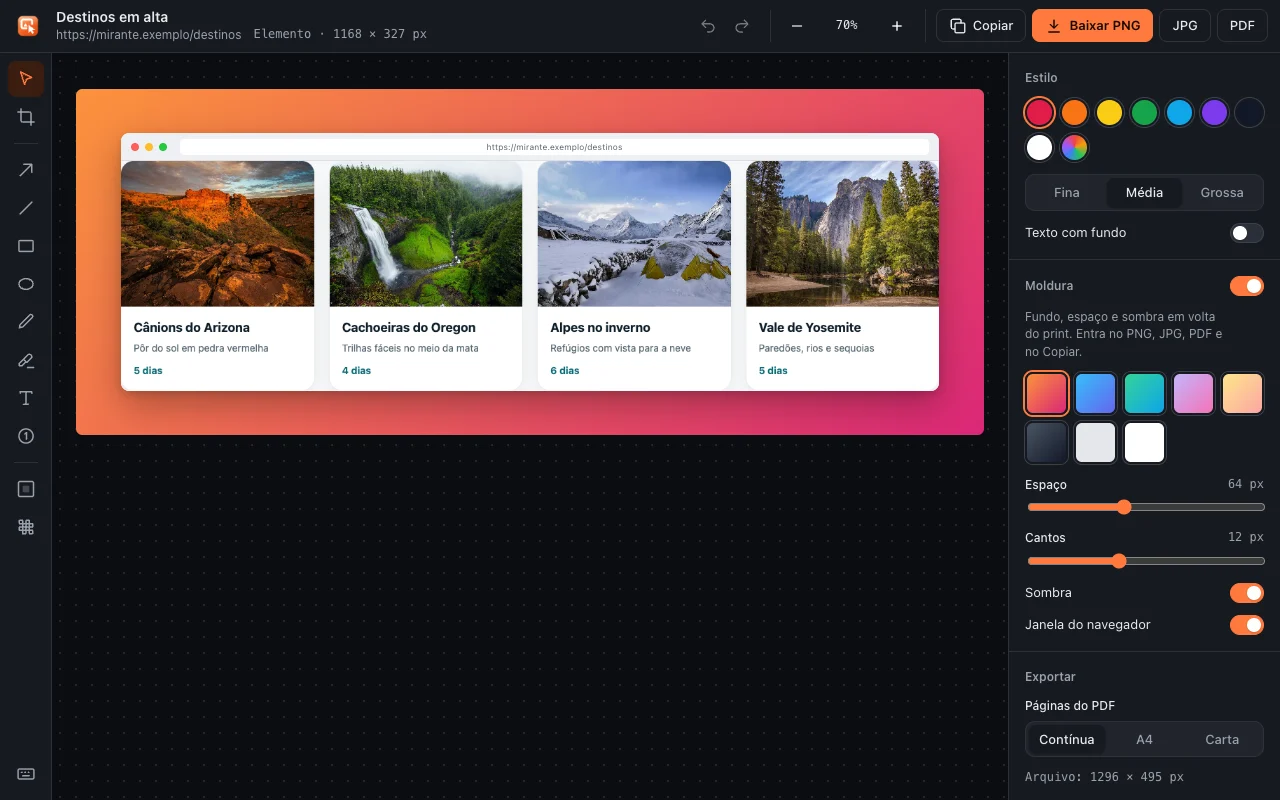Viewport: 1280px width, 800px height.
Task: Choose Carta PDF page size
Action: click(x=1222, y=740)
